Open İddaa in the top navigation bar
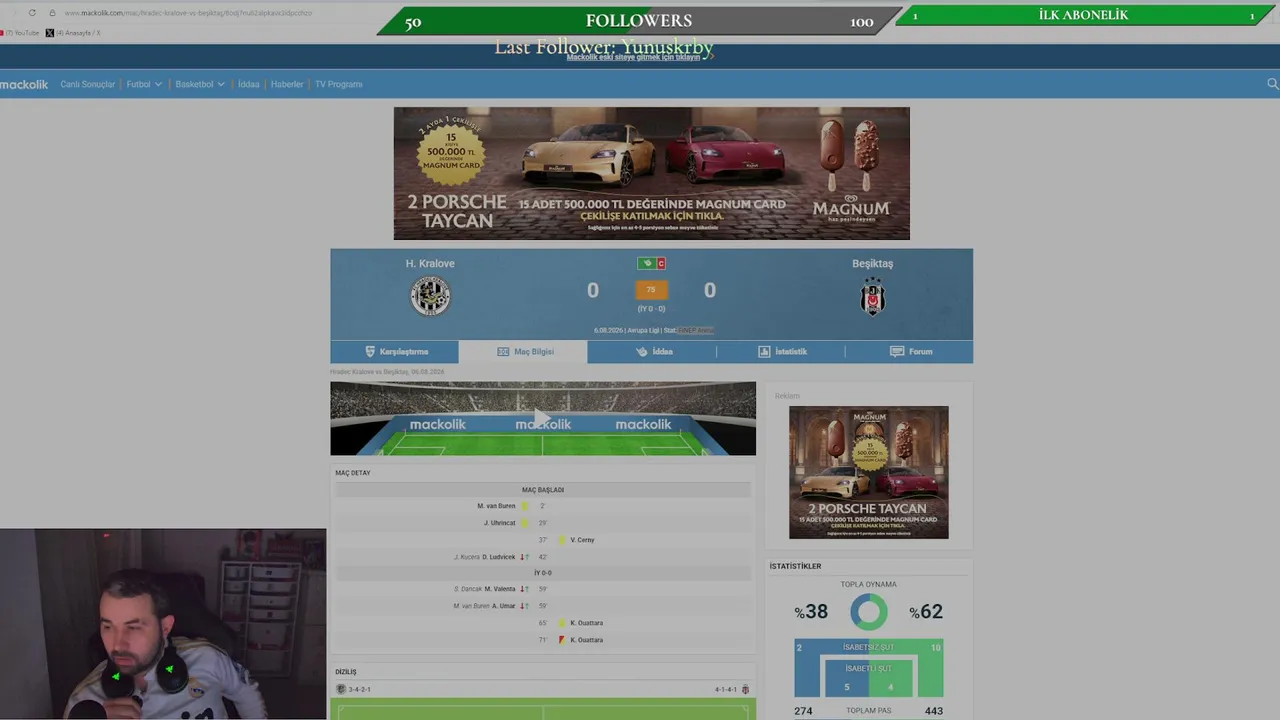1280x720 pixels. pos(248,85)
